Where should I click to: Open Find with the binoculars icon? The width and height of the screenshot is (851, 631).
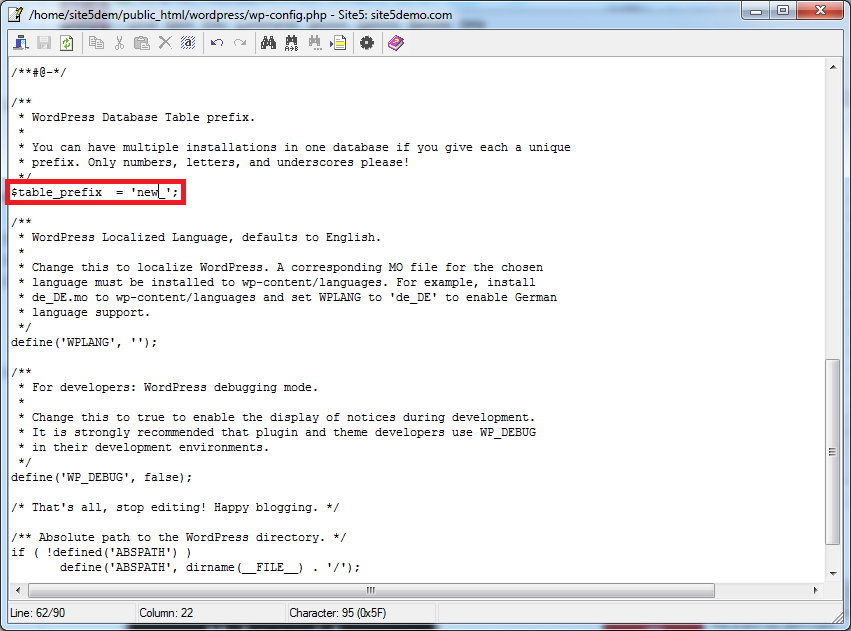[x=268, y=43]
